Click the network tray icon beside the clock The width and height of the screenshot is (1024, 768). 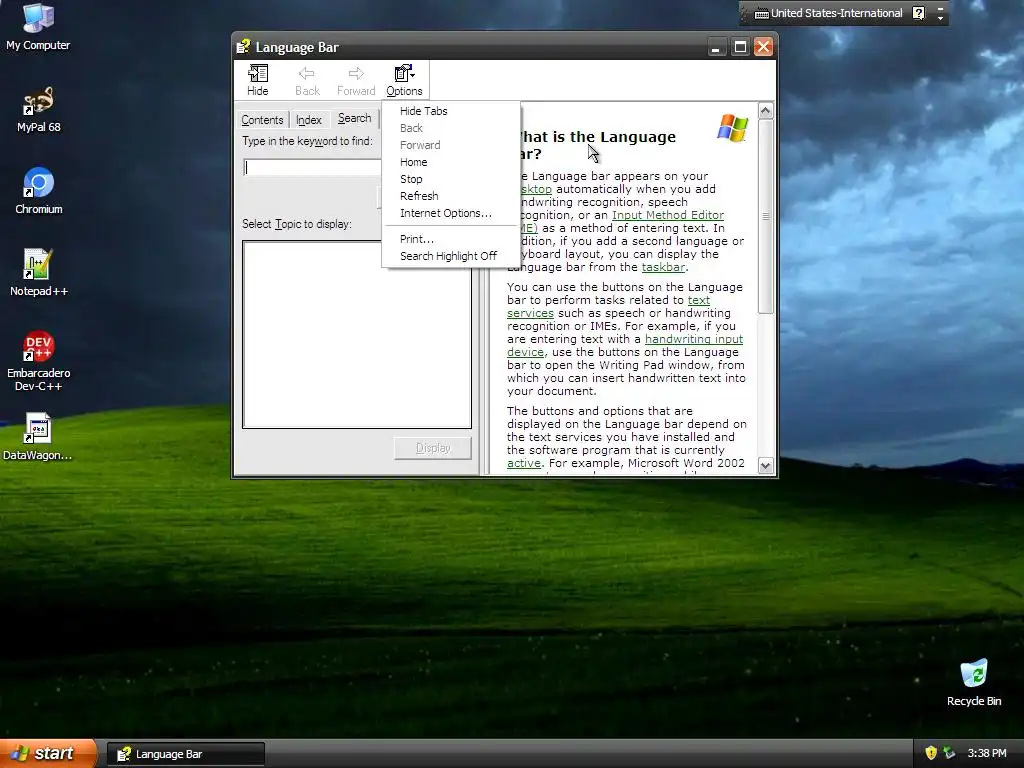pos(949,753)
